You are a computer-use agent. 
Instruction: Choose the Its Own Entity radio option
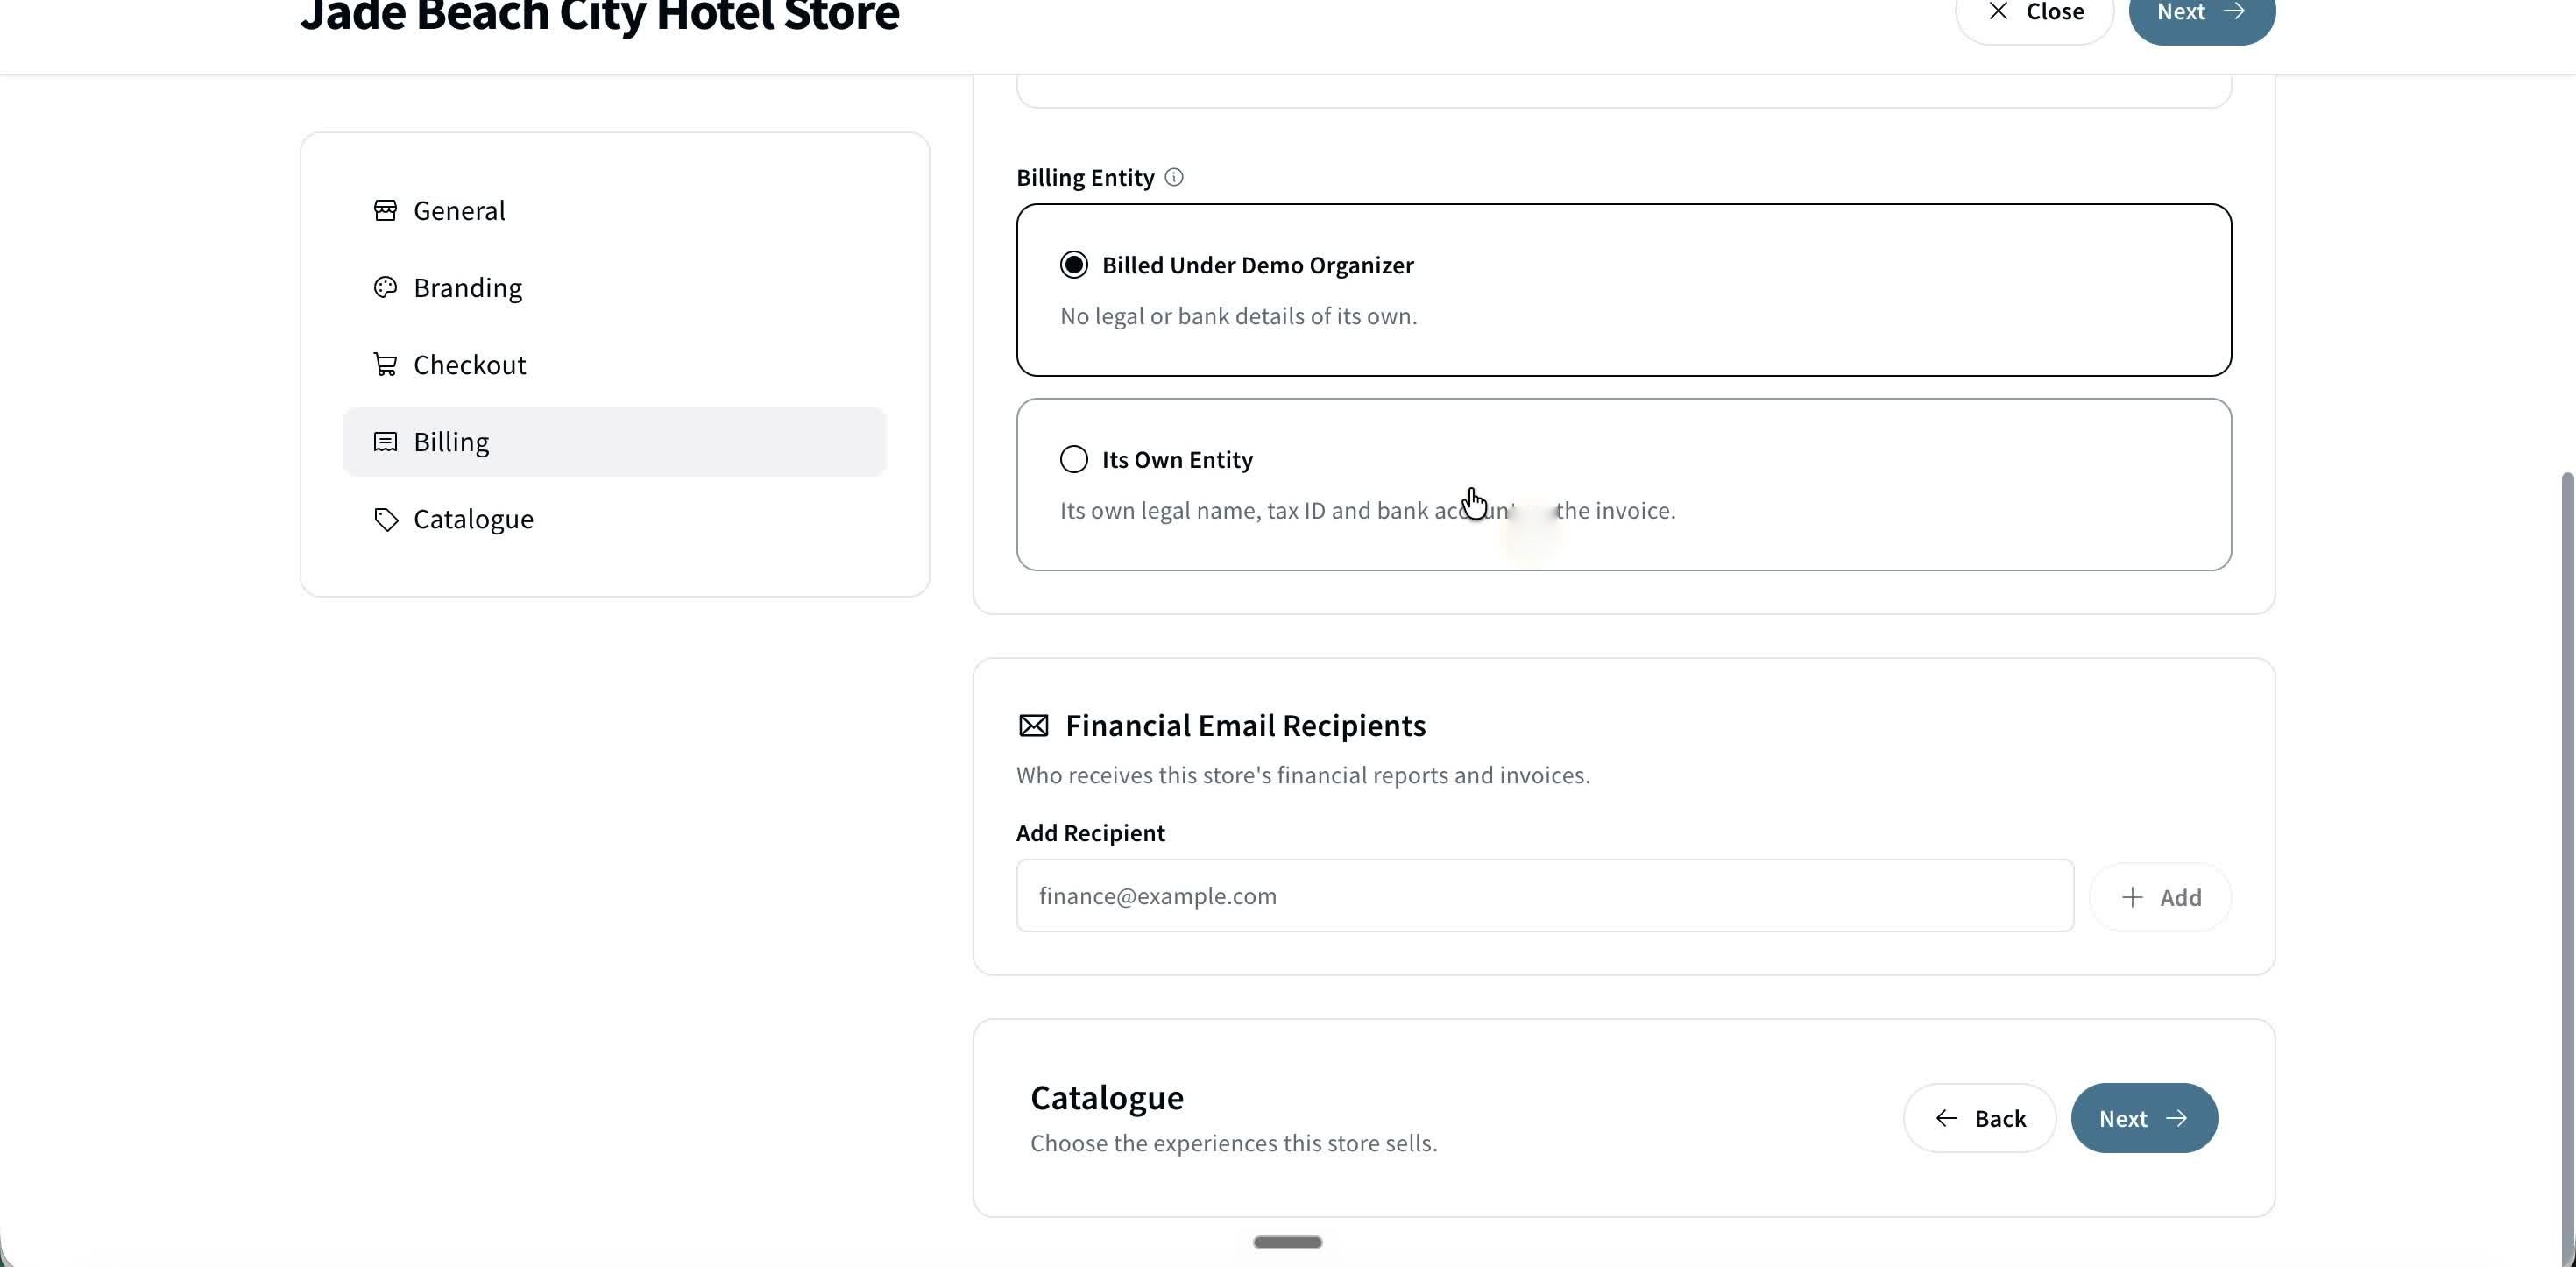click(x=1073, y=459)
